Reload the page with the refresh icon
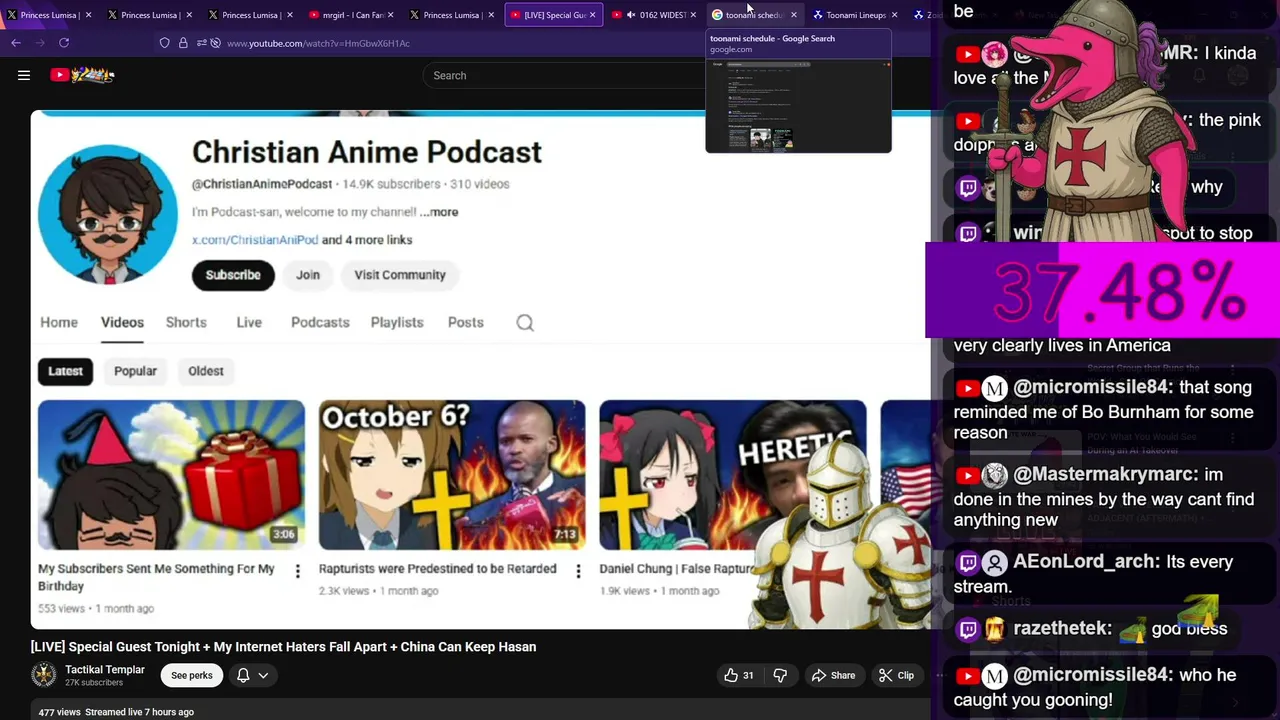The image size is (1280, 720). [64, 43]
